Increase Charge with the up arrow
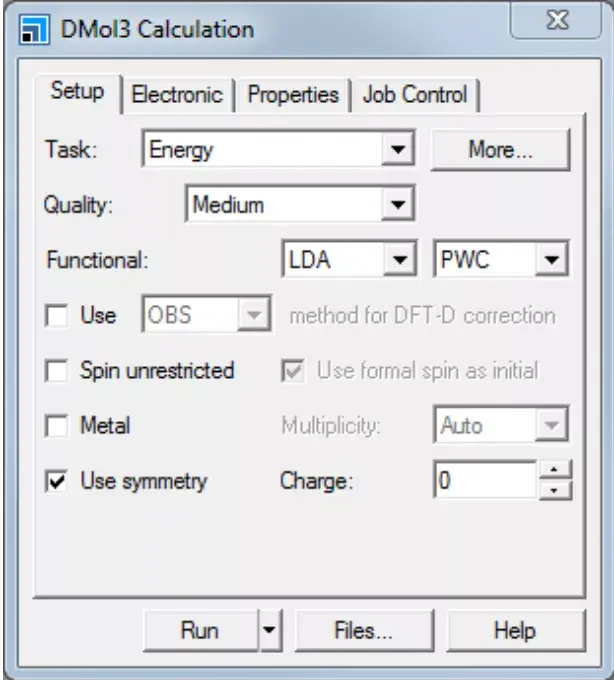The height and width of the screenshot is (680, 614). click(x=553, y=472)
